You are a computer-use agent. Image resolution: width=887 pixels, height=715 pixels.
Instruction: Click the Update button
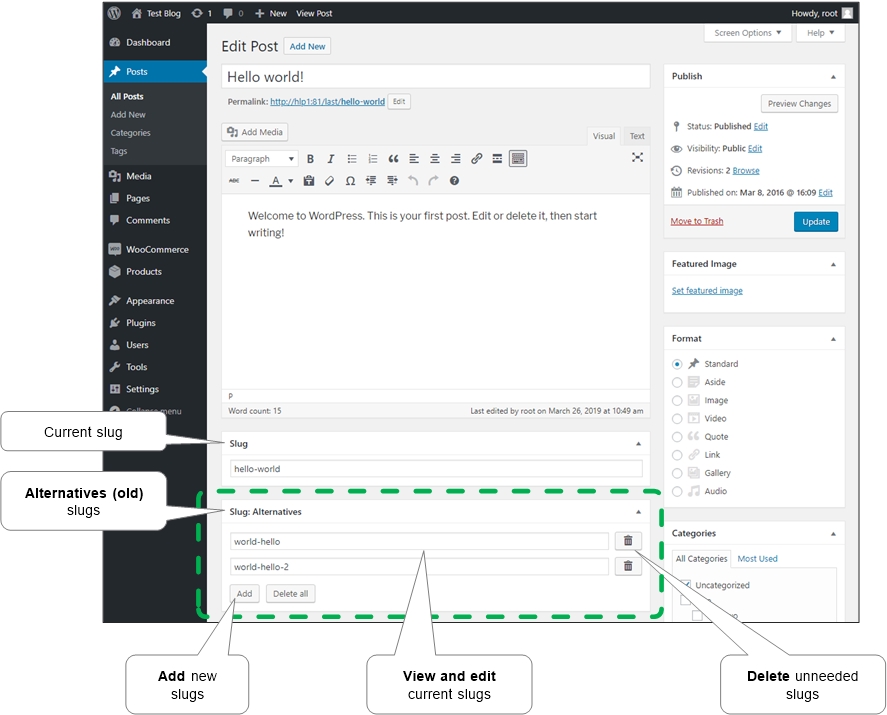click(x=816, y=222)
